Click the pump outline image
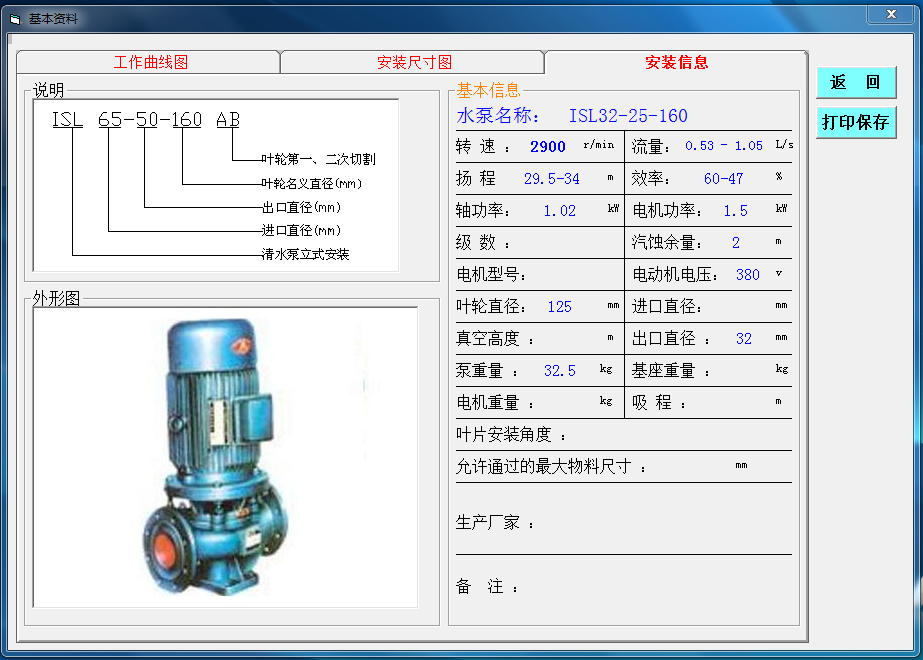923x660 pixels. [225, 457]
